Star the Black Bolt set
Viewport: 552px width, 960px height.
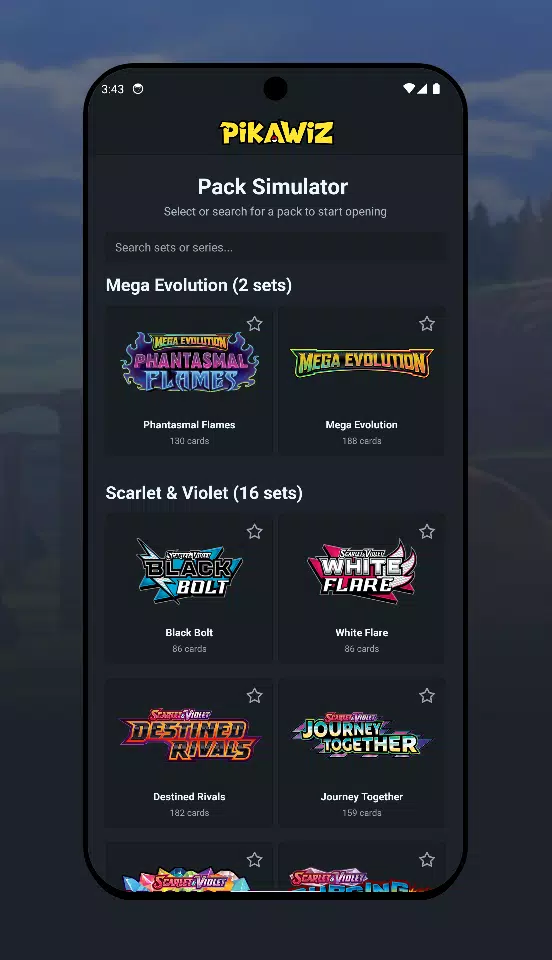255,531
